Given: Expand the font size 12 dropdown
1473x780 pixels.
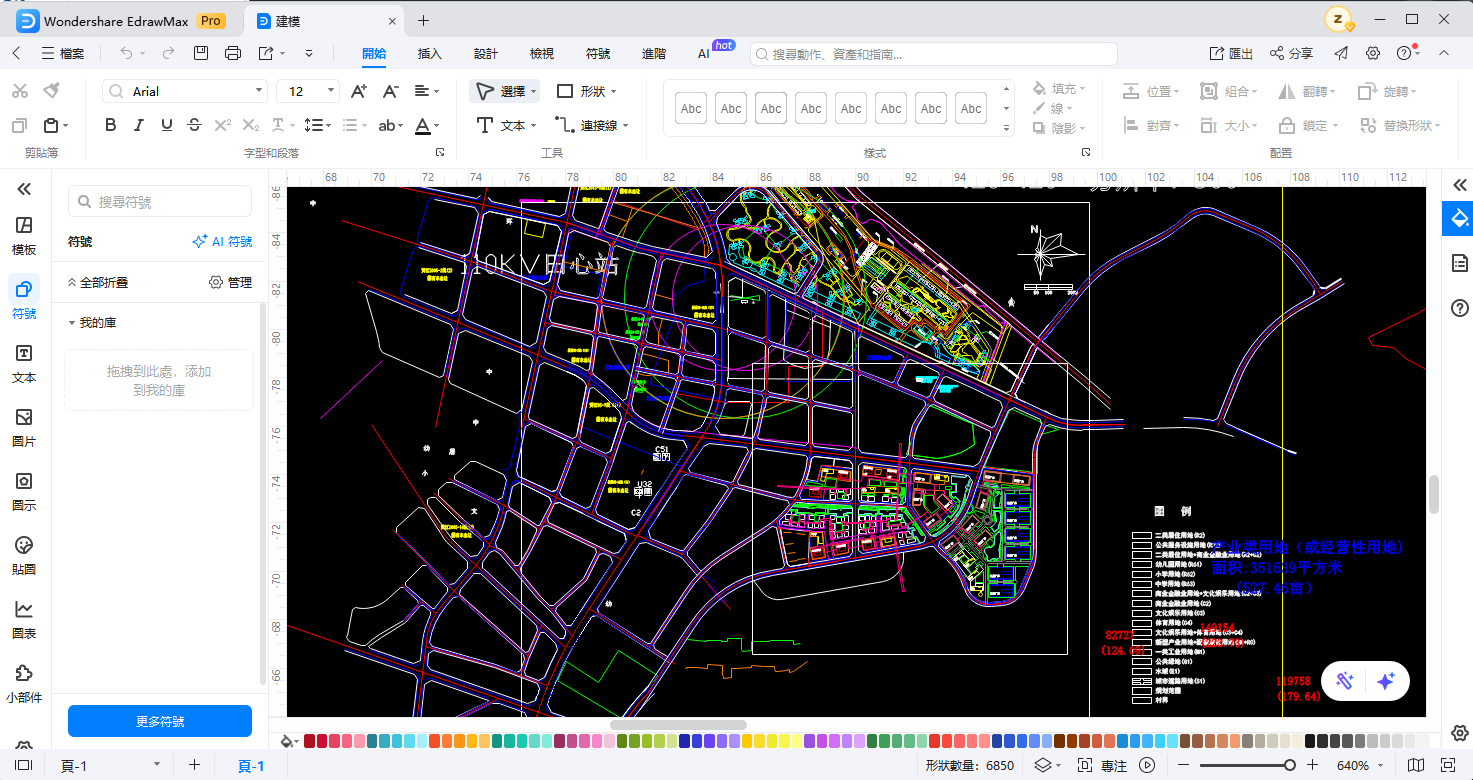Looking at the screenshot, I should tap(332, 91).
